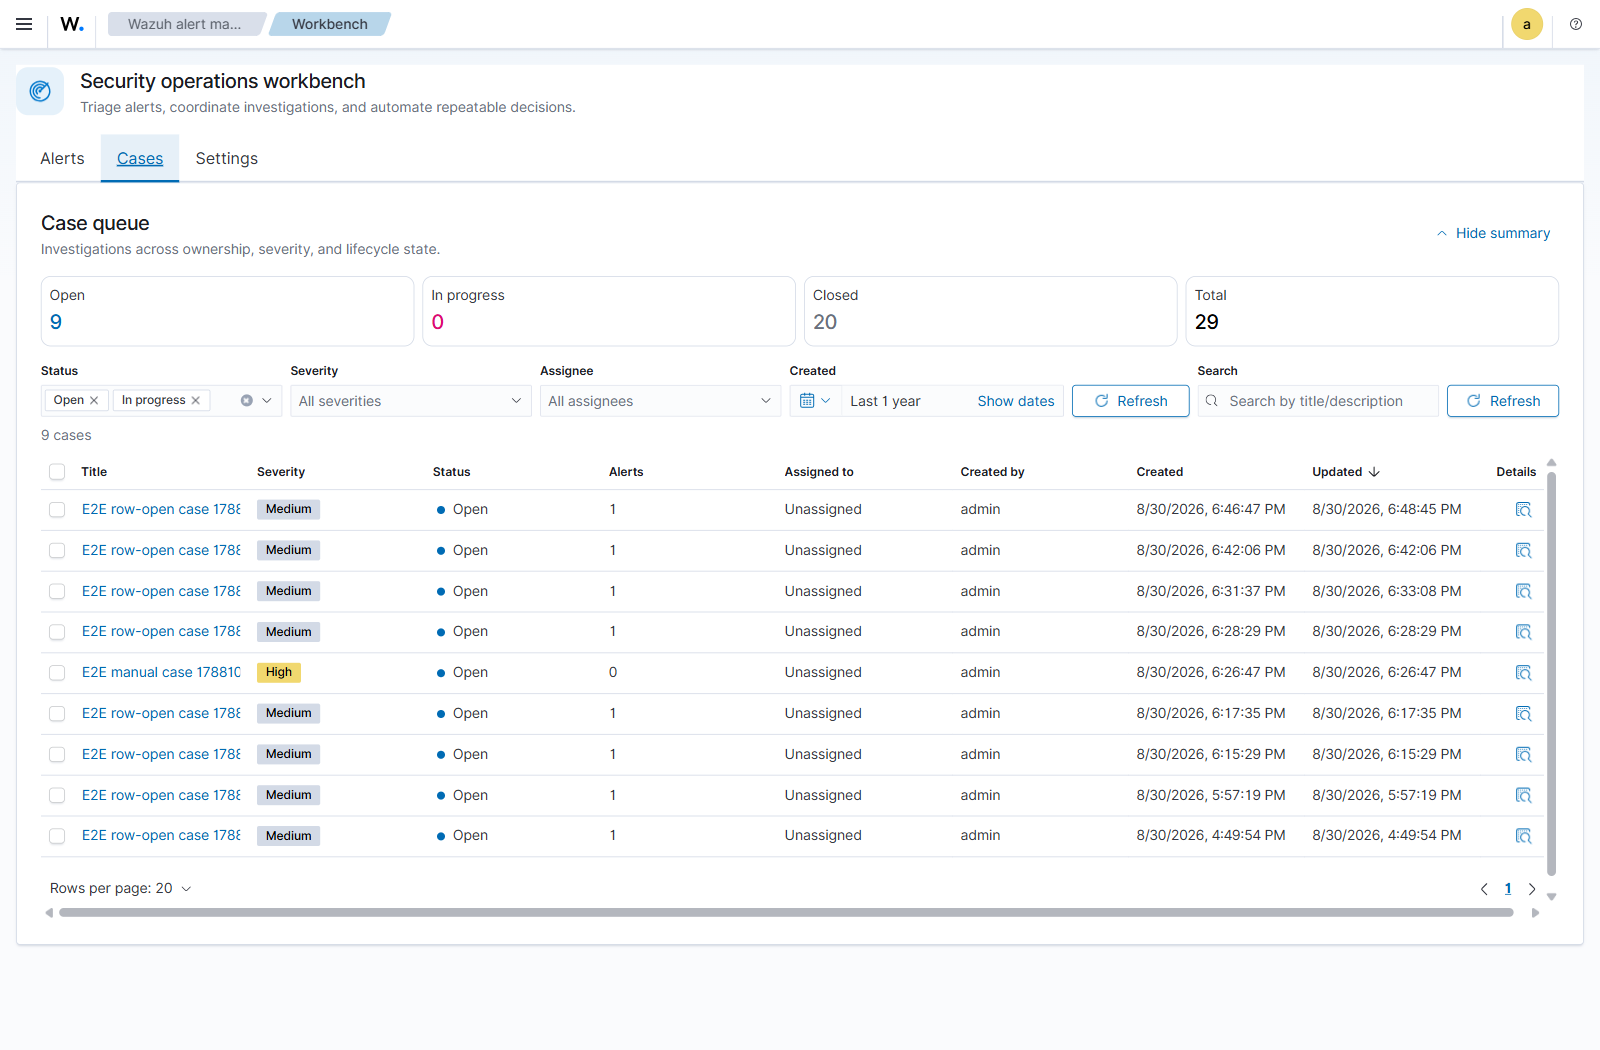Open the row-open case updated 4:49:54 PM
Screen dimensions: 1600x1050
coord(161,836)
